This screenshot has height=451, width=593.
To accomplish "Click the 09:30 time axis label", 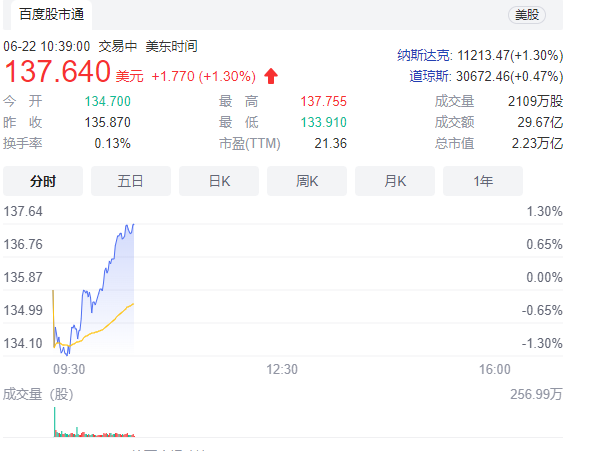I will click(x=69, y=369).
